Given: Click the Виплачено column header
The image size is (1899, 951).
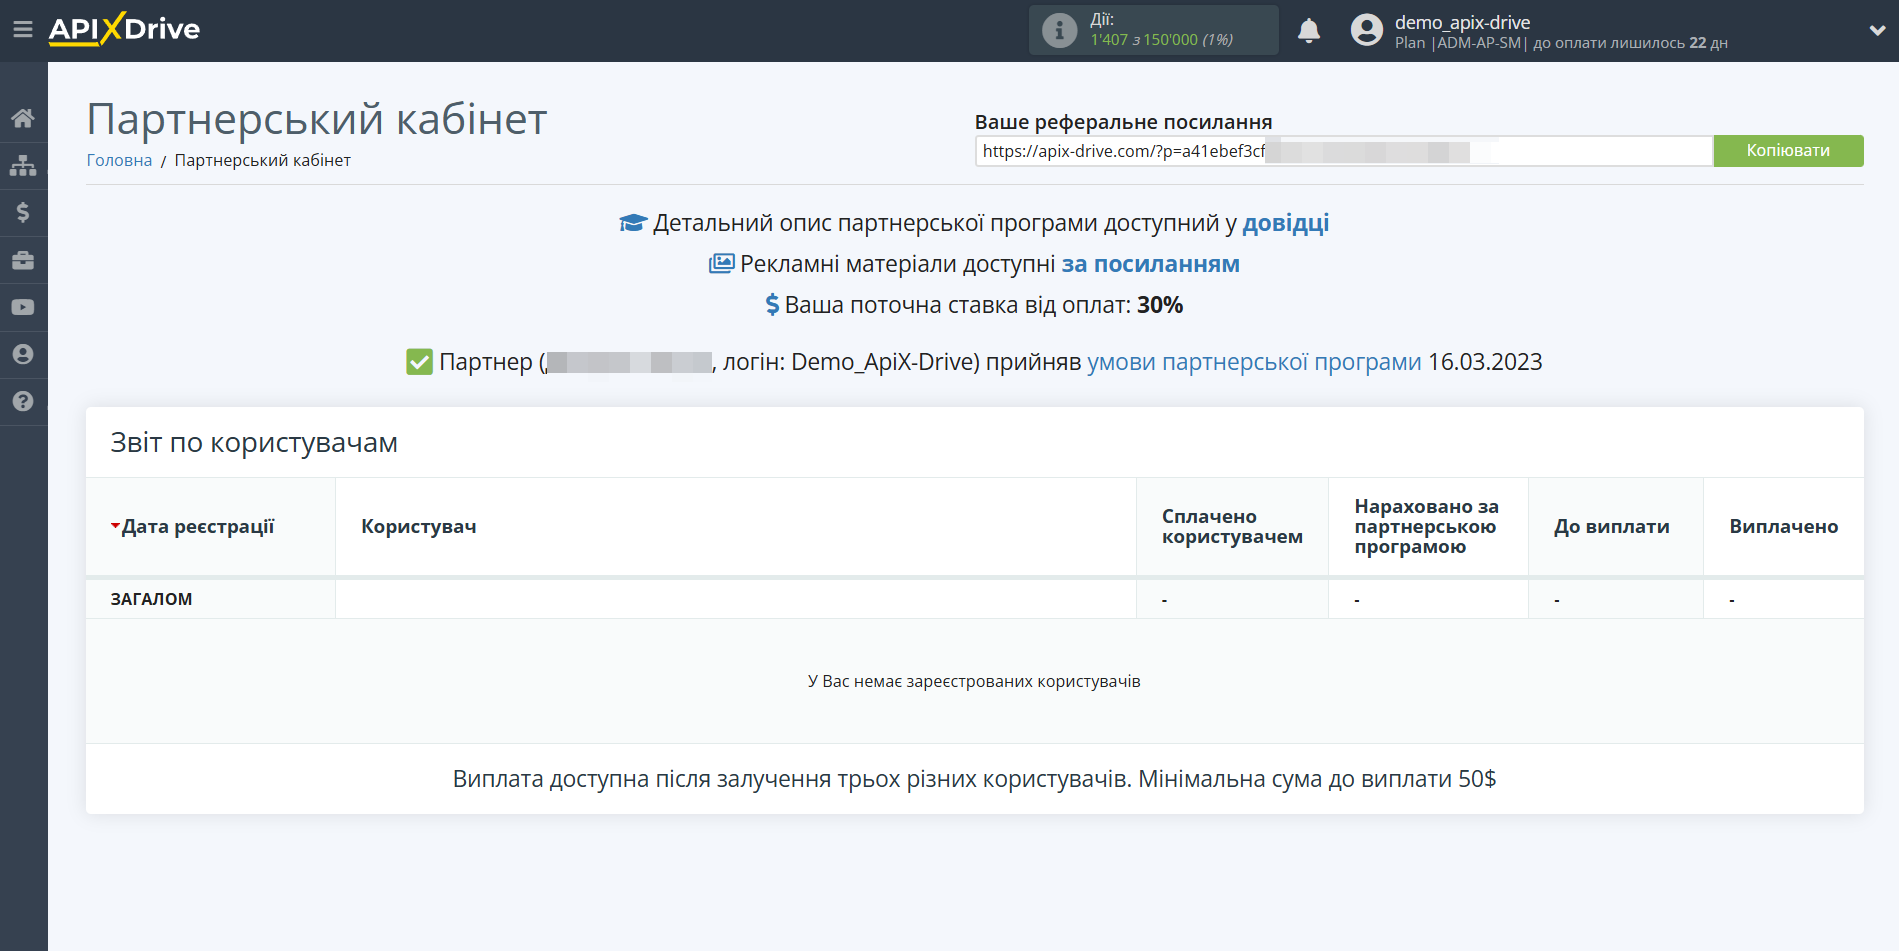Looking at the screenshot, I should [1783, 527].
